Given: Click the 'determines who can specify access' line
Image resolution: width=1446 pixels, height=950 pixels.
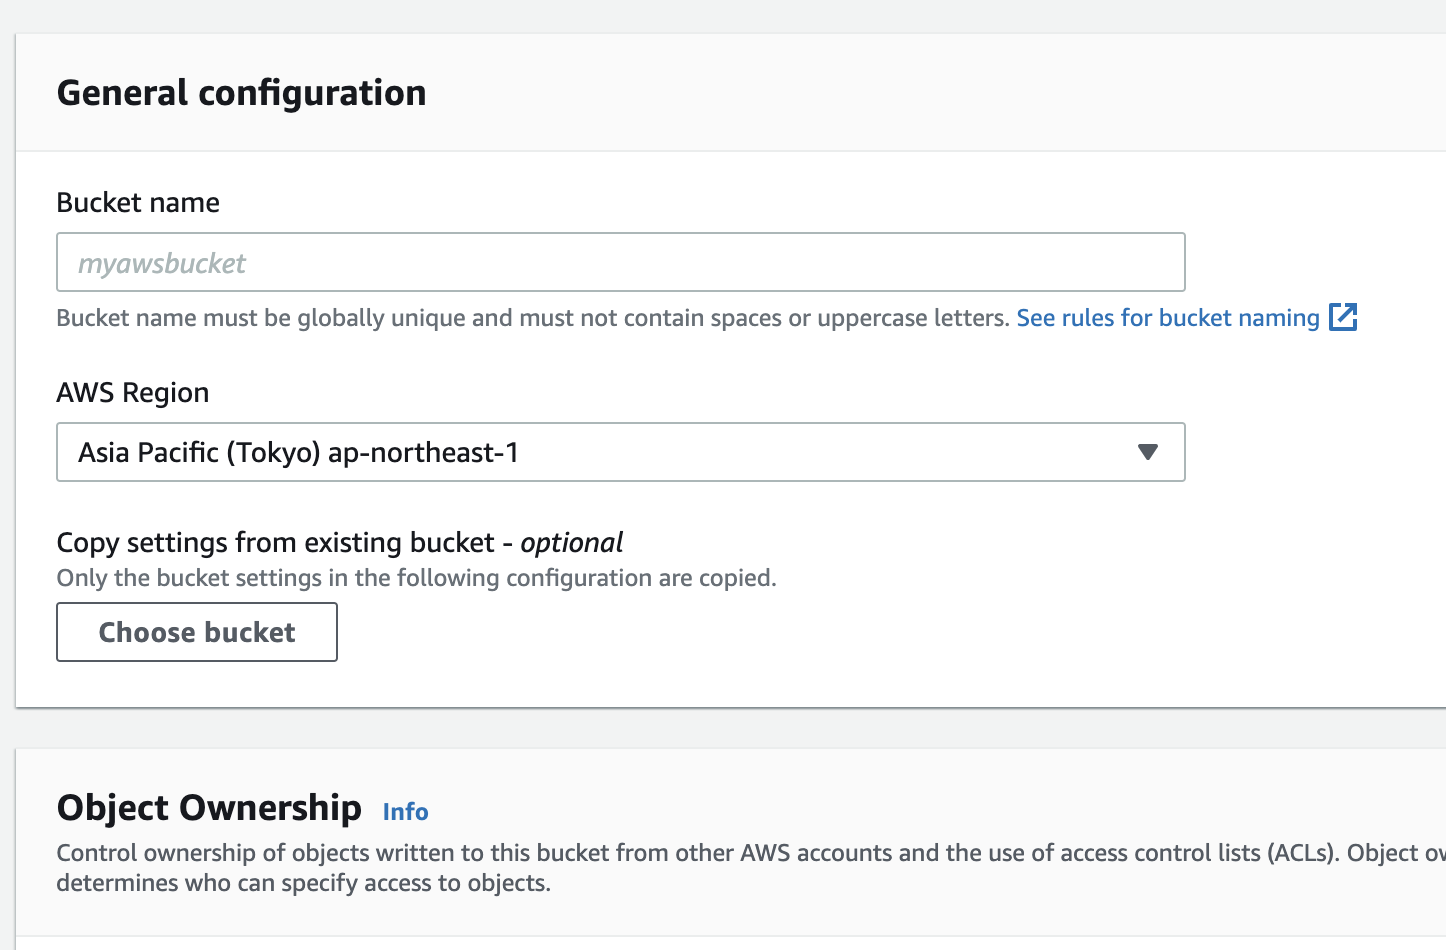Looking at the screenshot, I should [x=303, y=884].
